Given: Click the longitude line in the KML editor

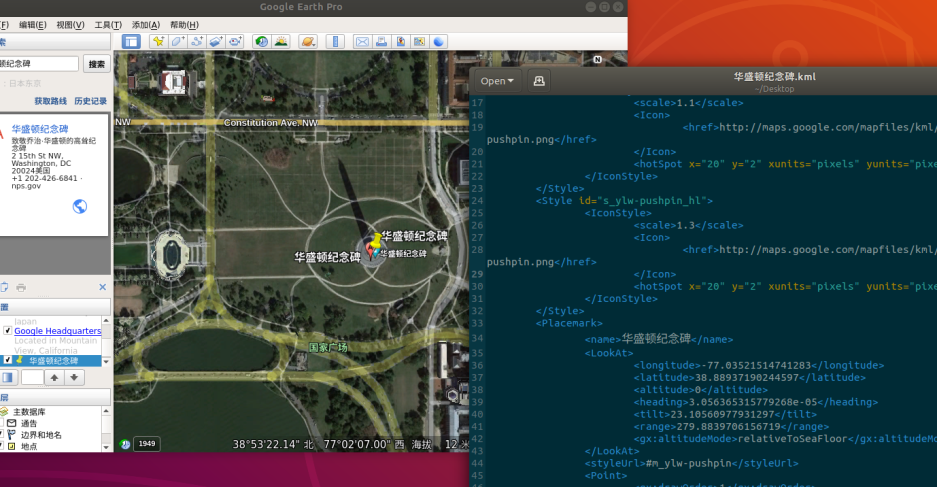Looking at the screenshot, I should point(758,365).
